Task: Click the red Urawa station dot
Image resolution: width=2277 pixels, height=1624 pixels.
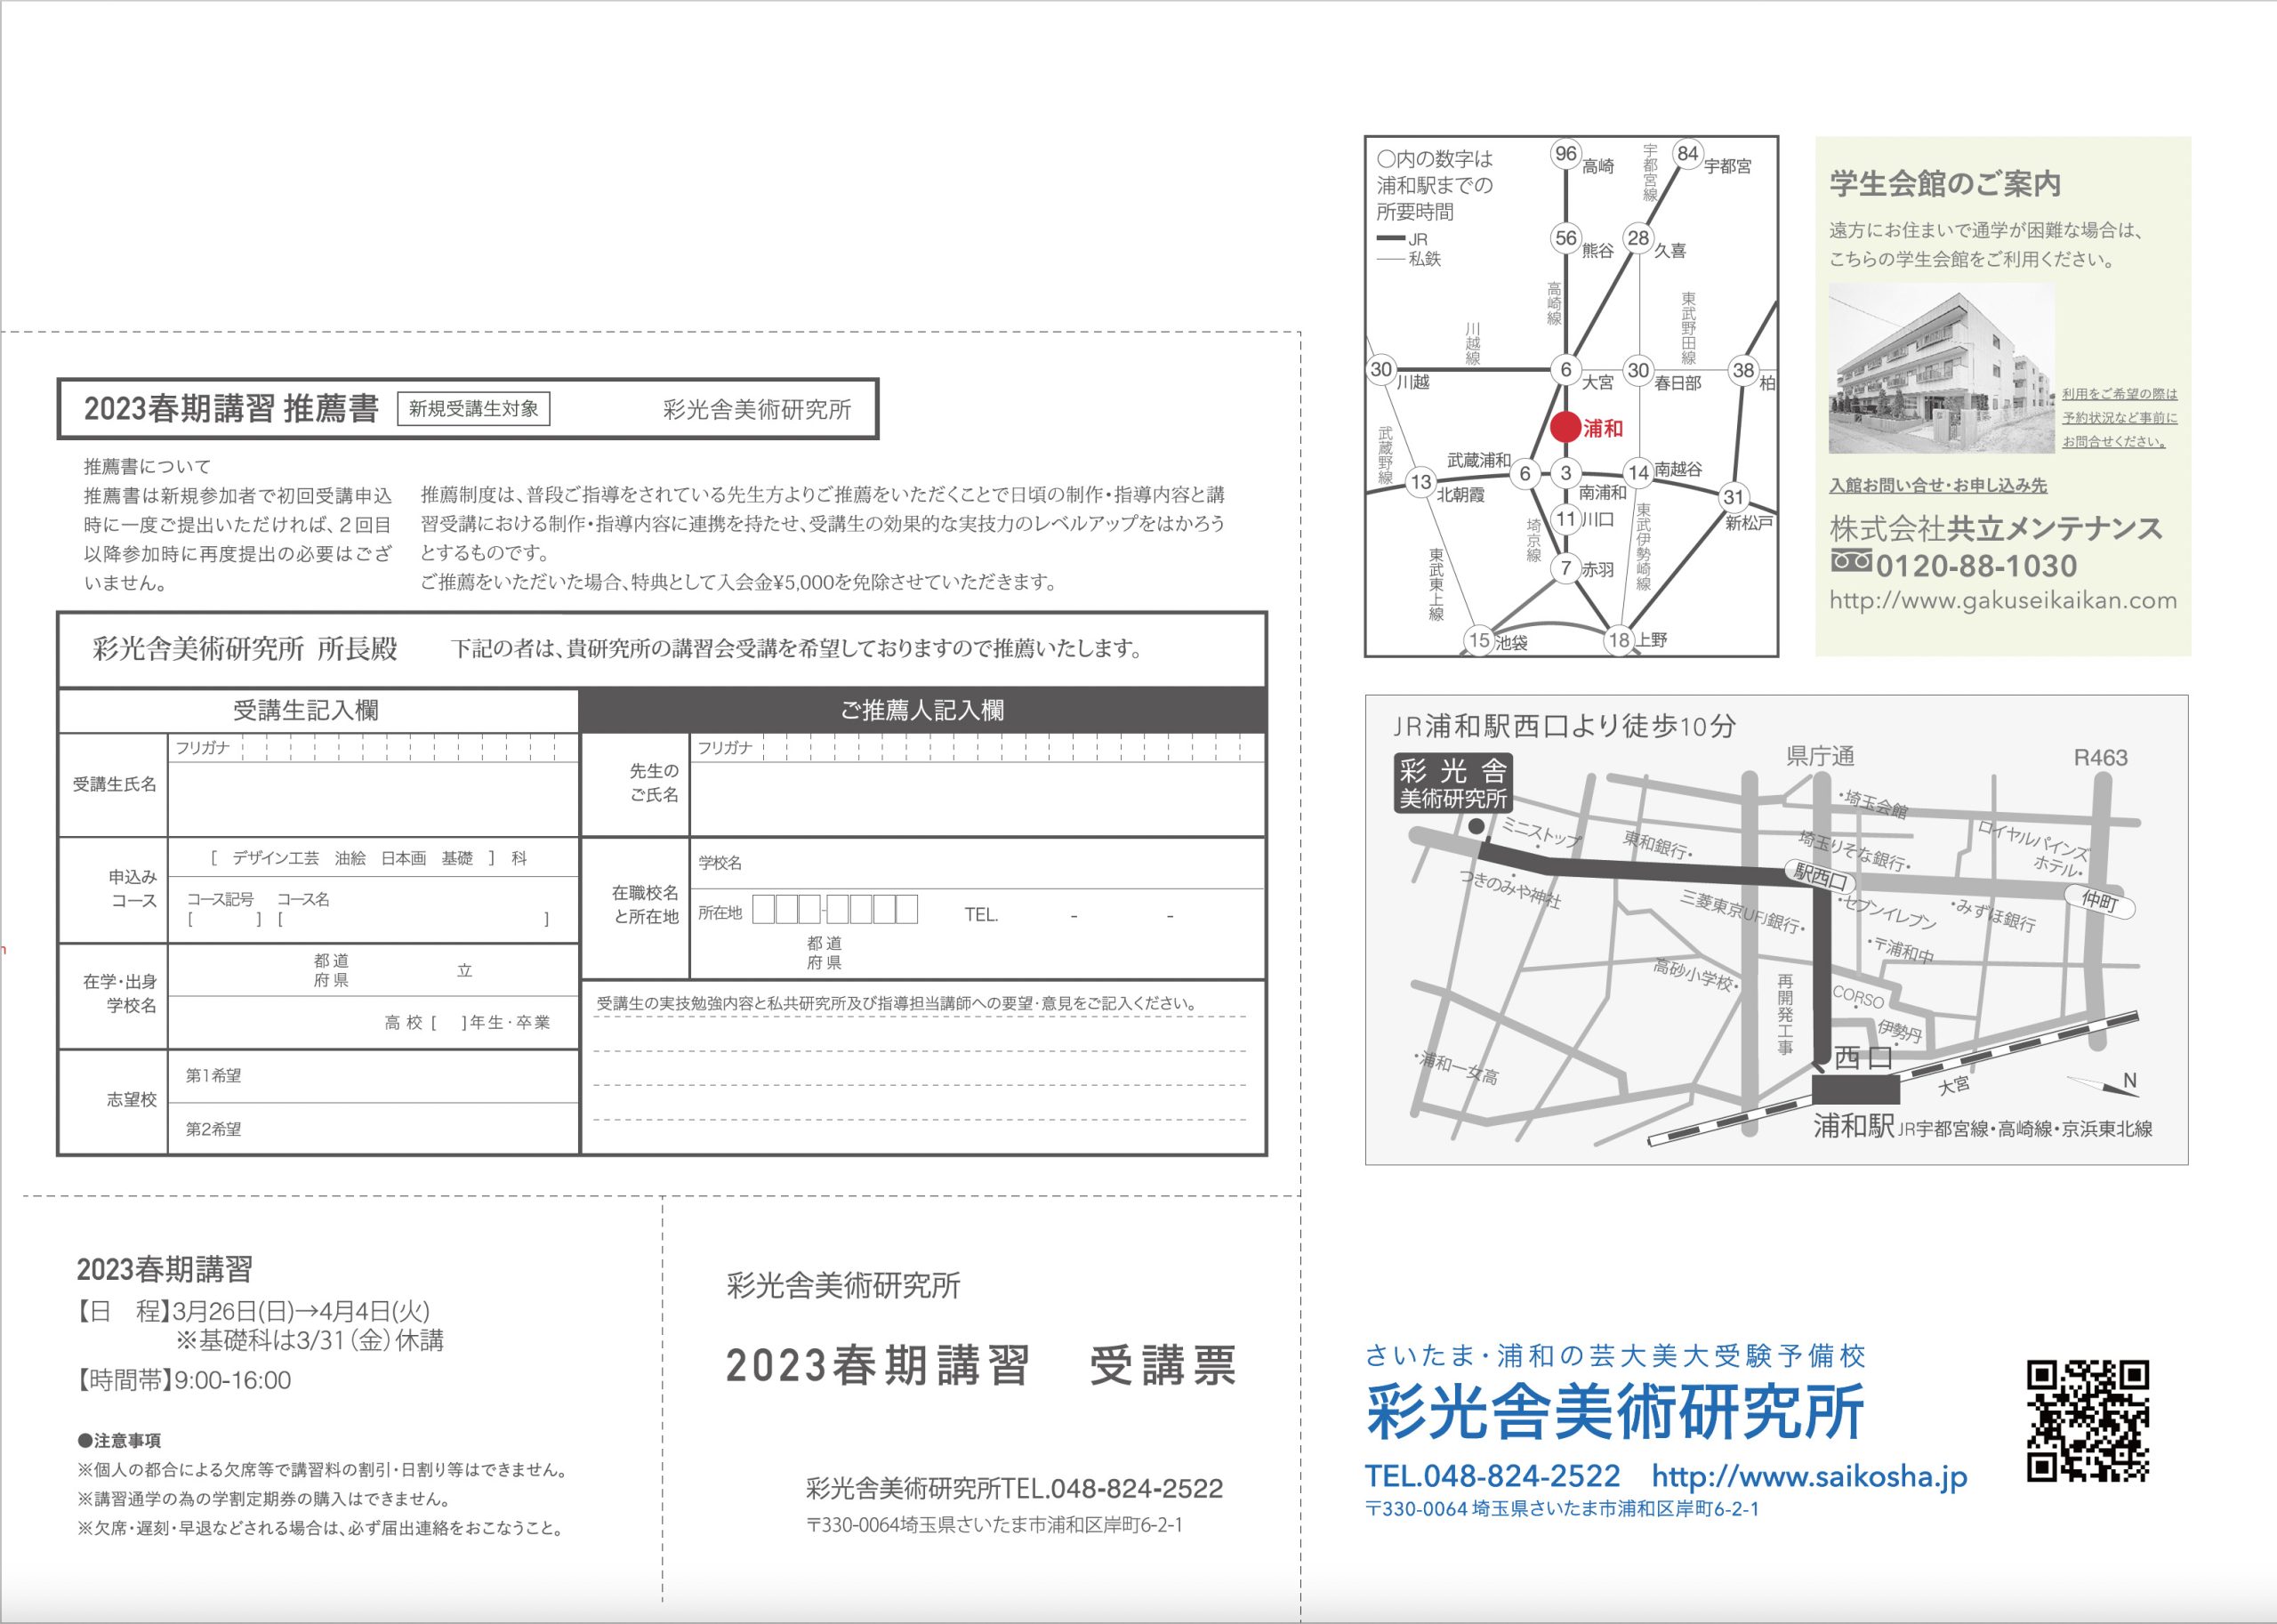Action: 1565,428
